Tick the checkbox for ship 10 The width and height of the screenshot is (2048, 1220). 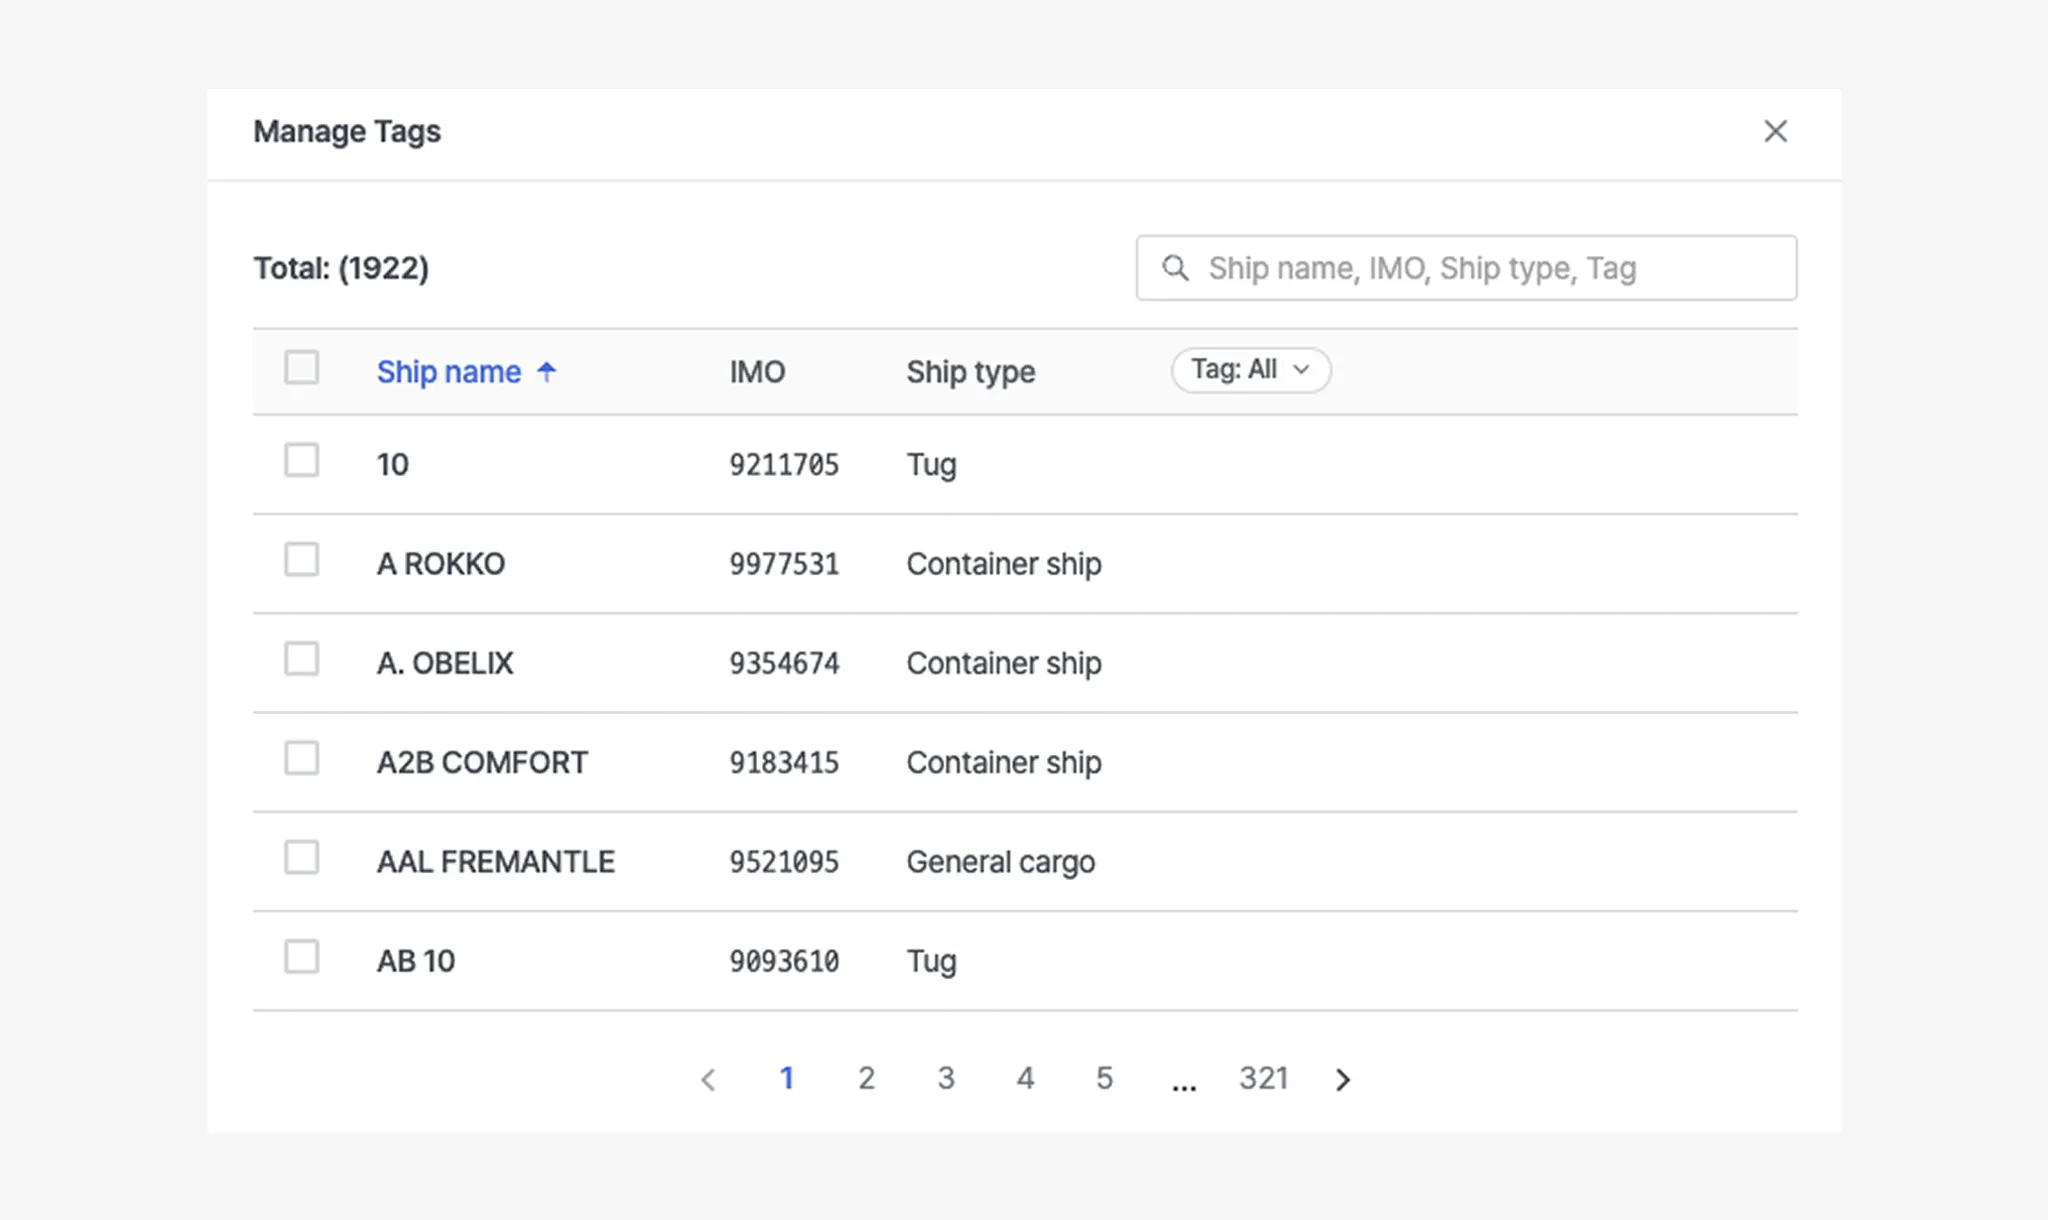(301, 461)
